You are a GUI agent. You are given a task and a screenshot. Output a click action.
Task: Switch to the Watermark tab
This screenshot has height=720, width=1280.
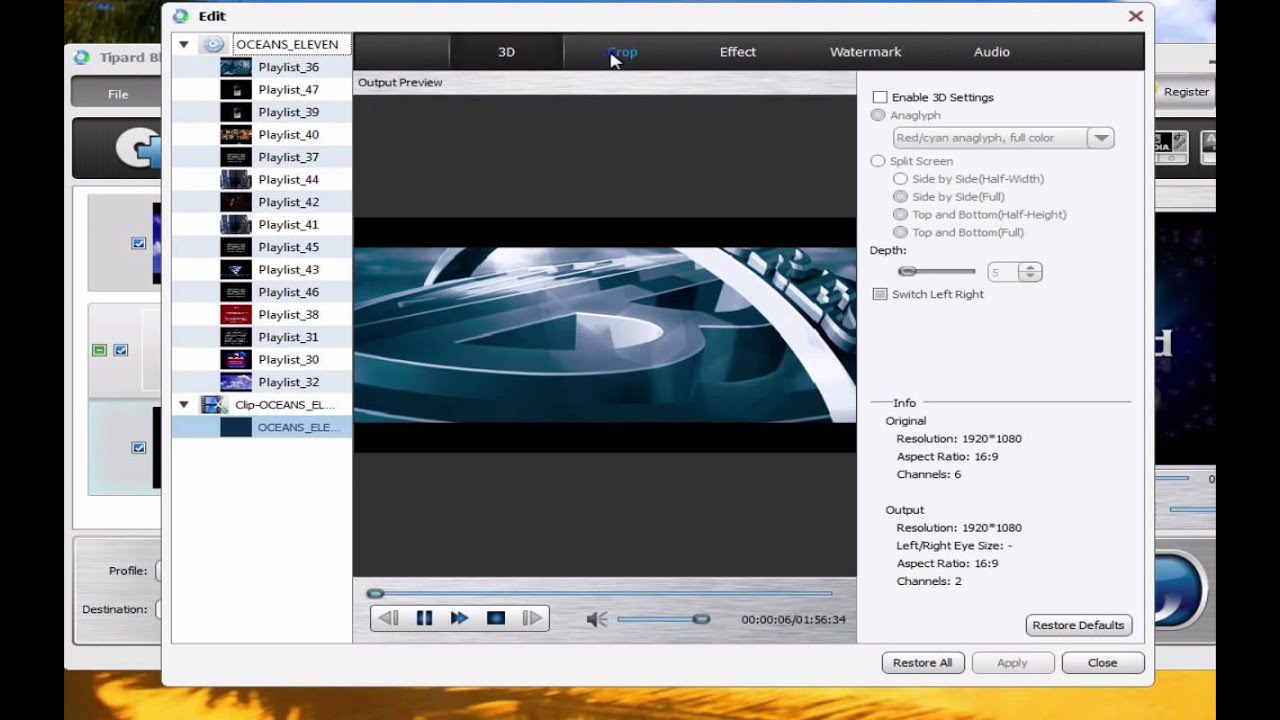click(x=865, y=52)
